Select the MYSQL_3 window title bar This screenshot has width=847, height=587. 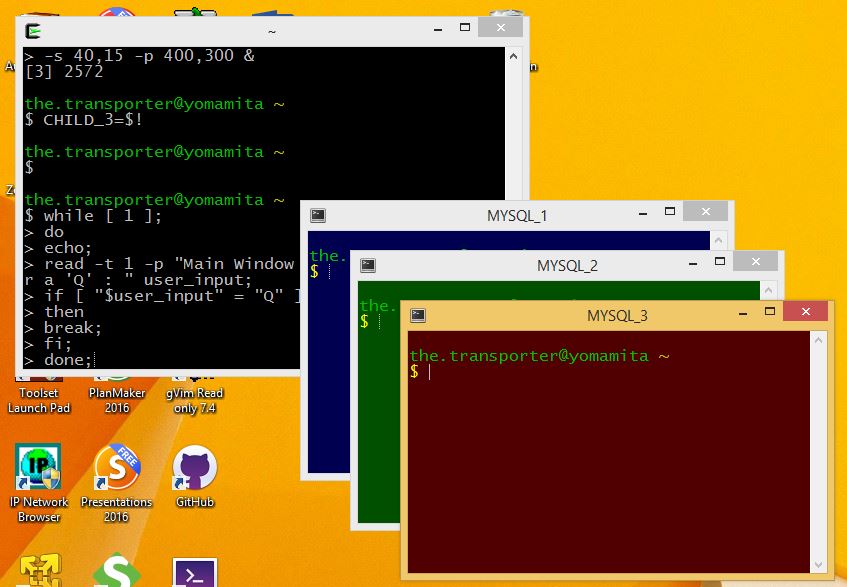click(617, 315)
